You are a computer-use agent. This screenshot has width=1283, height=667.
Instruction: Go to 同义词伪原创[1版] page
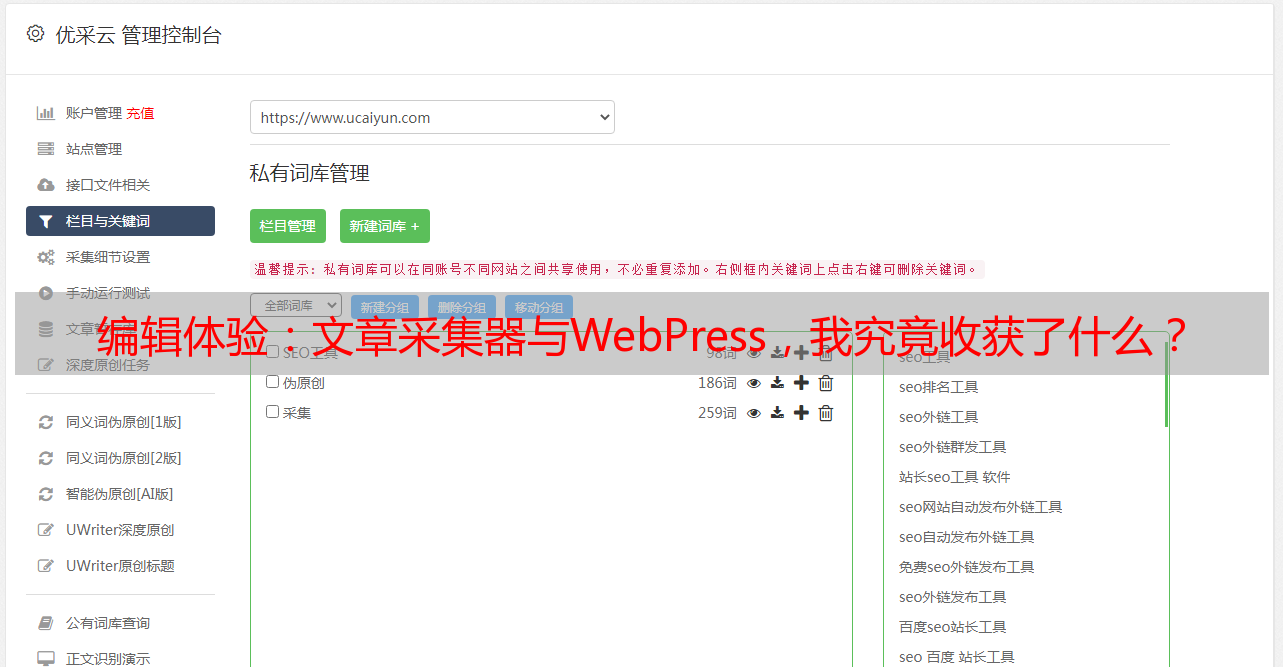(x=124, y=422)
